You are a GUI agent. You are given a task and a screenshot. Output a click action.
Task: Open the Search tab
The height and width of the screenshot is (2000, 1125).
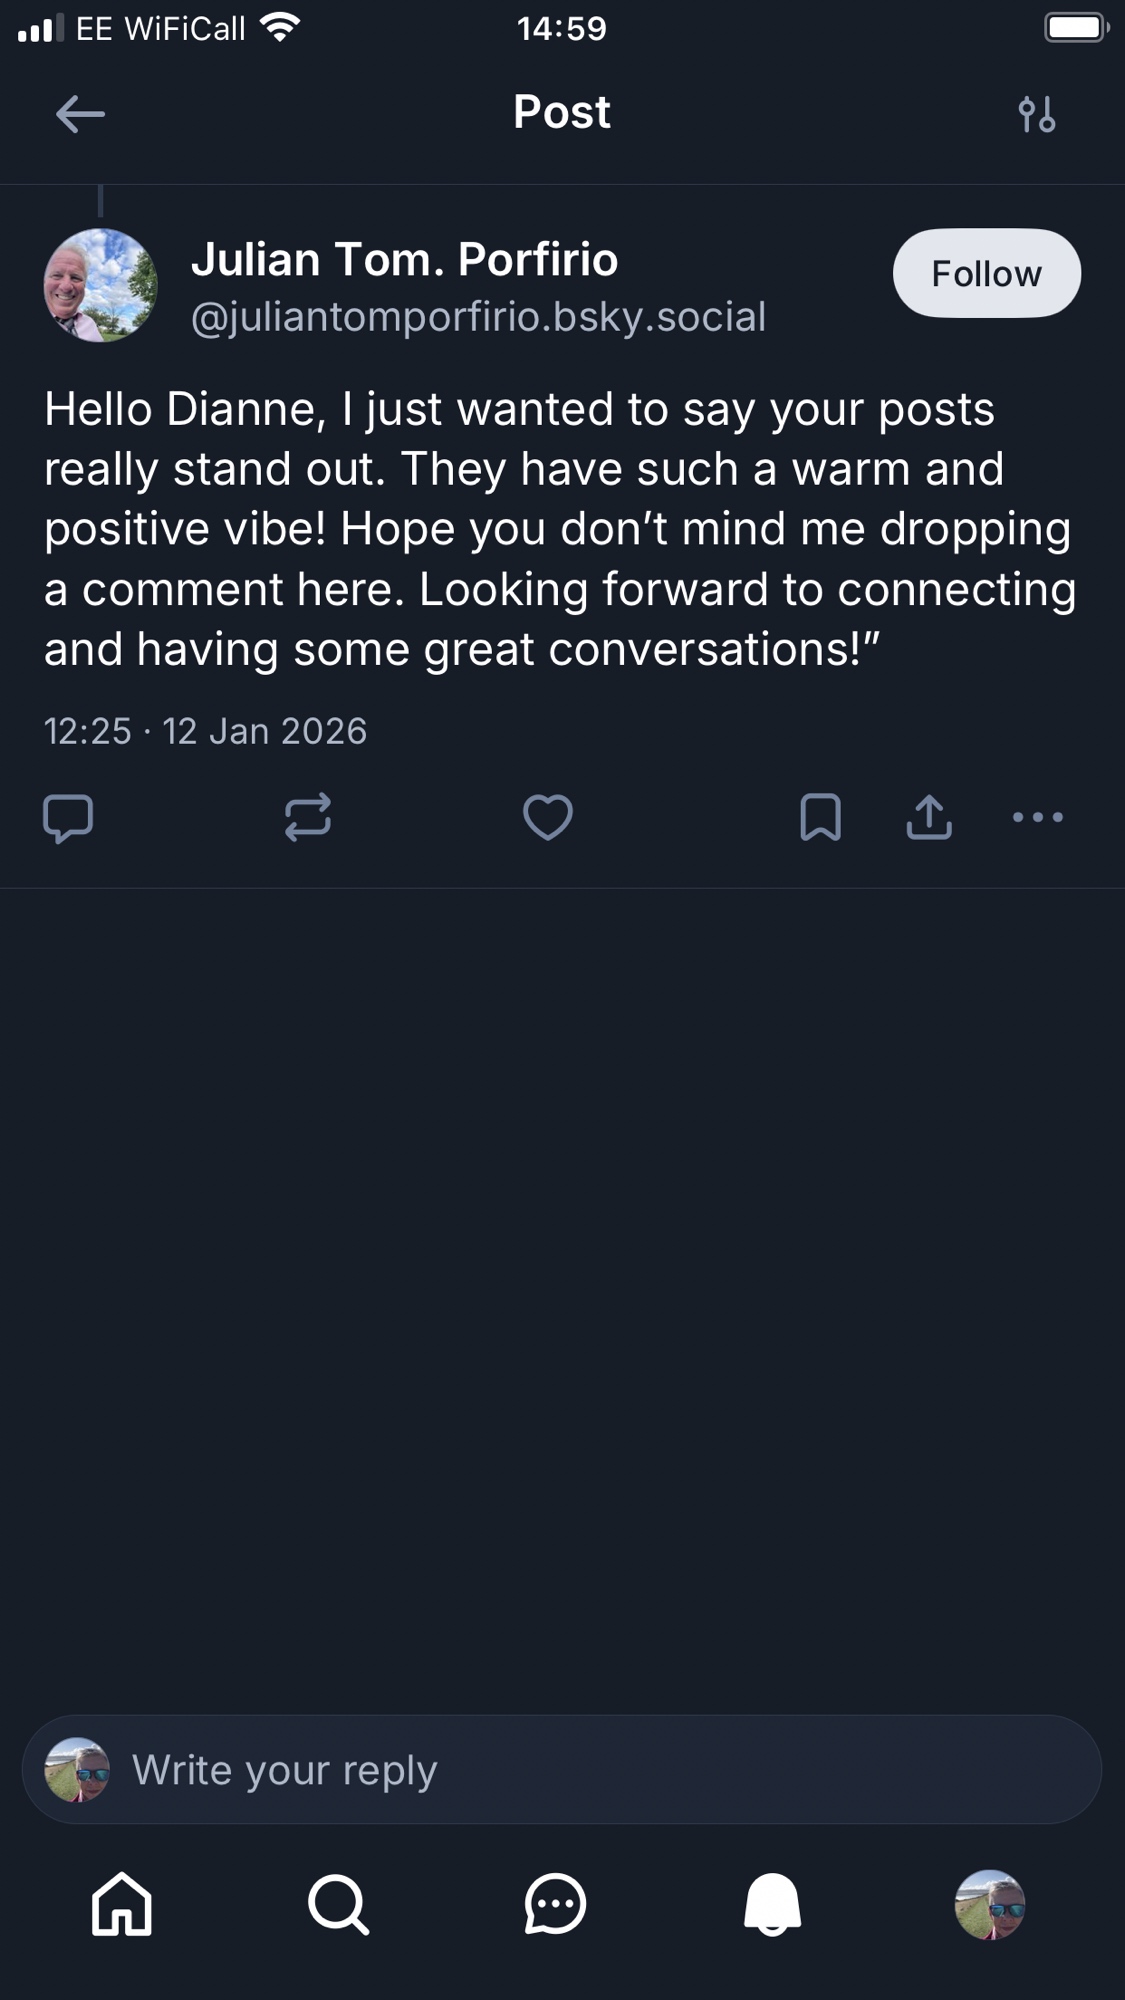click(x=338, y=1904)
